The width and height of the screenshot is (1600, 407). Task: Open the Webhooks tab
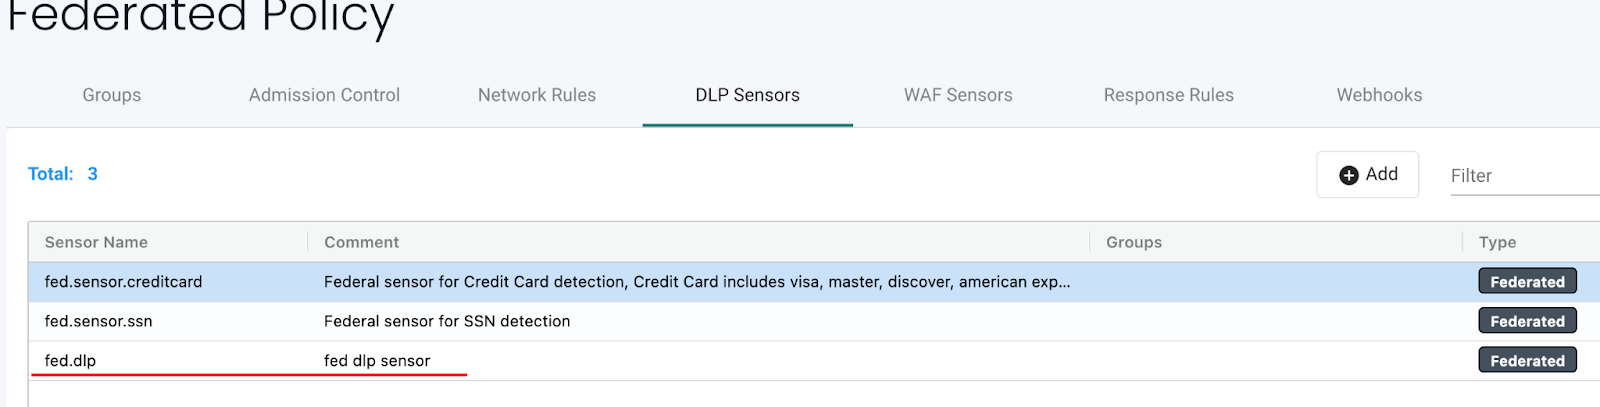tap(1379, 95)
